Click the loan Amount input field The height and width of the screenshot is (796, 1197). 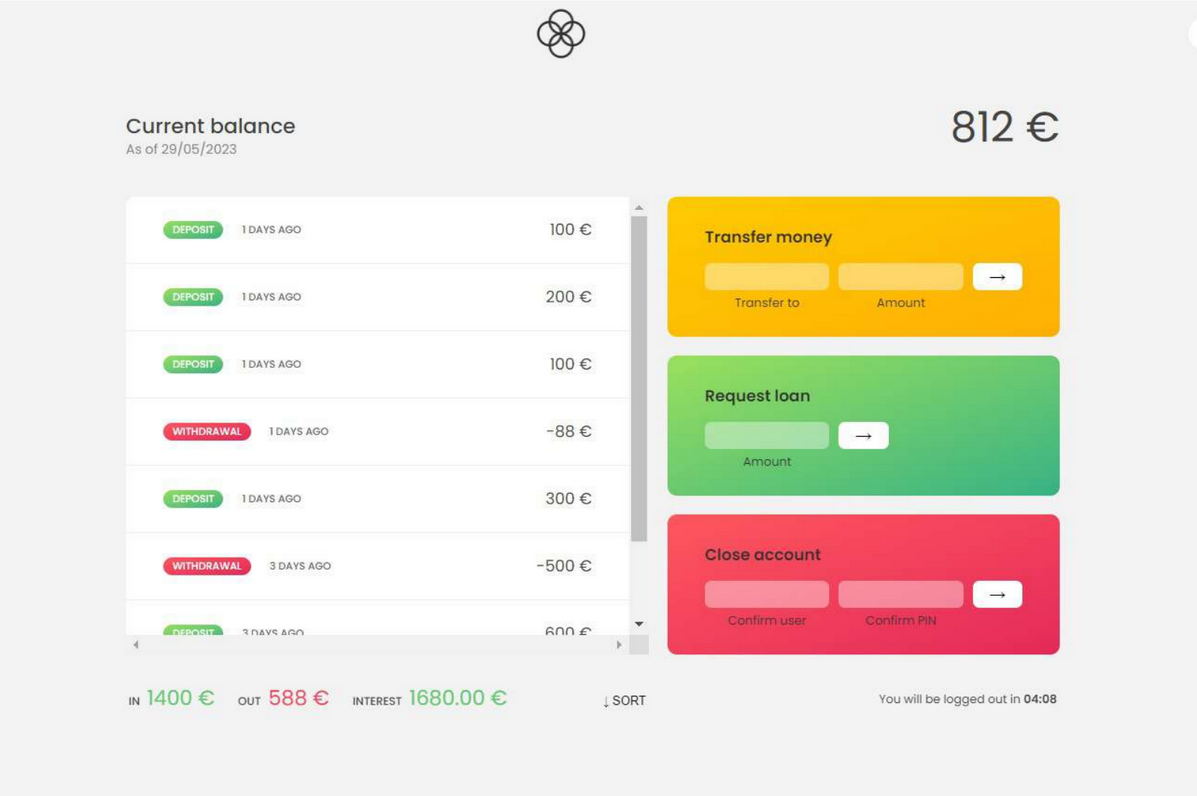click(766, 435)
